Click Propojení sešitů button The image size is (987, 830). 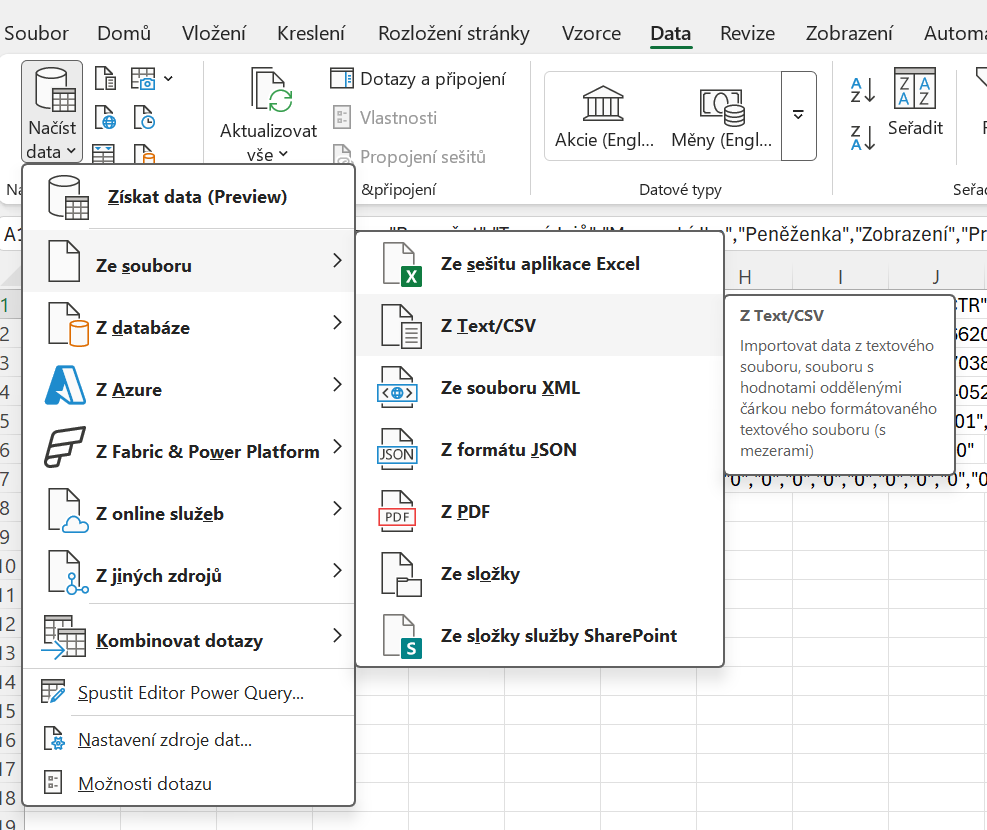click(x=409, y=157)
